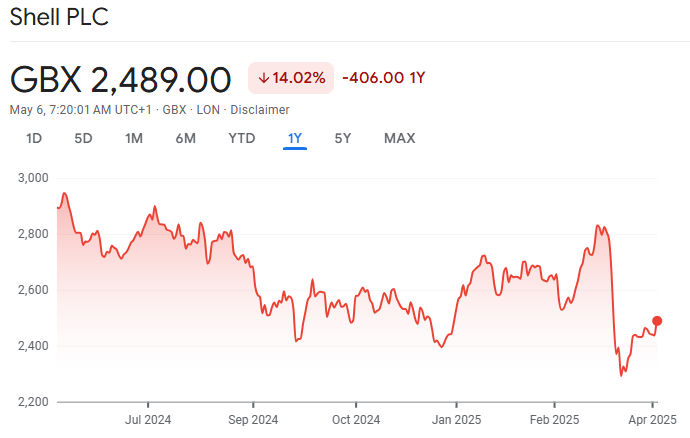Click the -406.00 1Y change value
The image size is (690, 438).
pyautogui.click(x=384, y=78)
